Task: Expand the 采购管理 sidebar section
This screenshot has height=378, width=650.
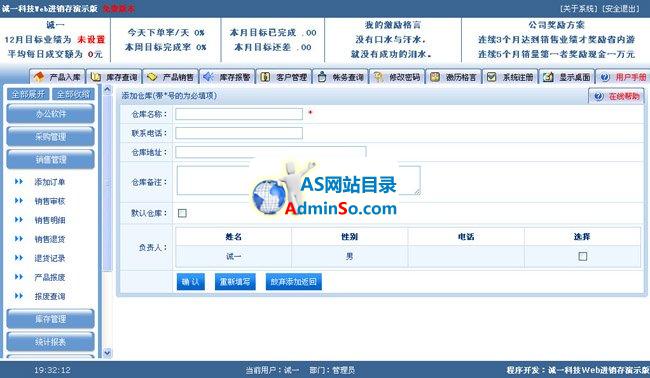Action: coord(51,136)
